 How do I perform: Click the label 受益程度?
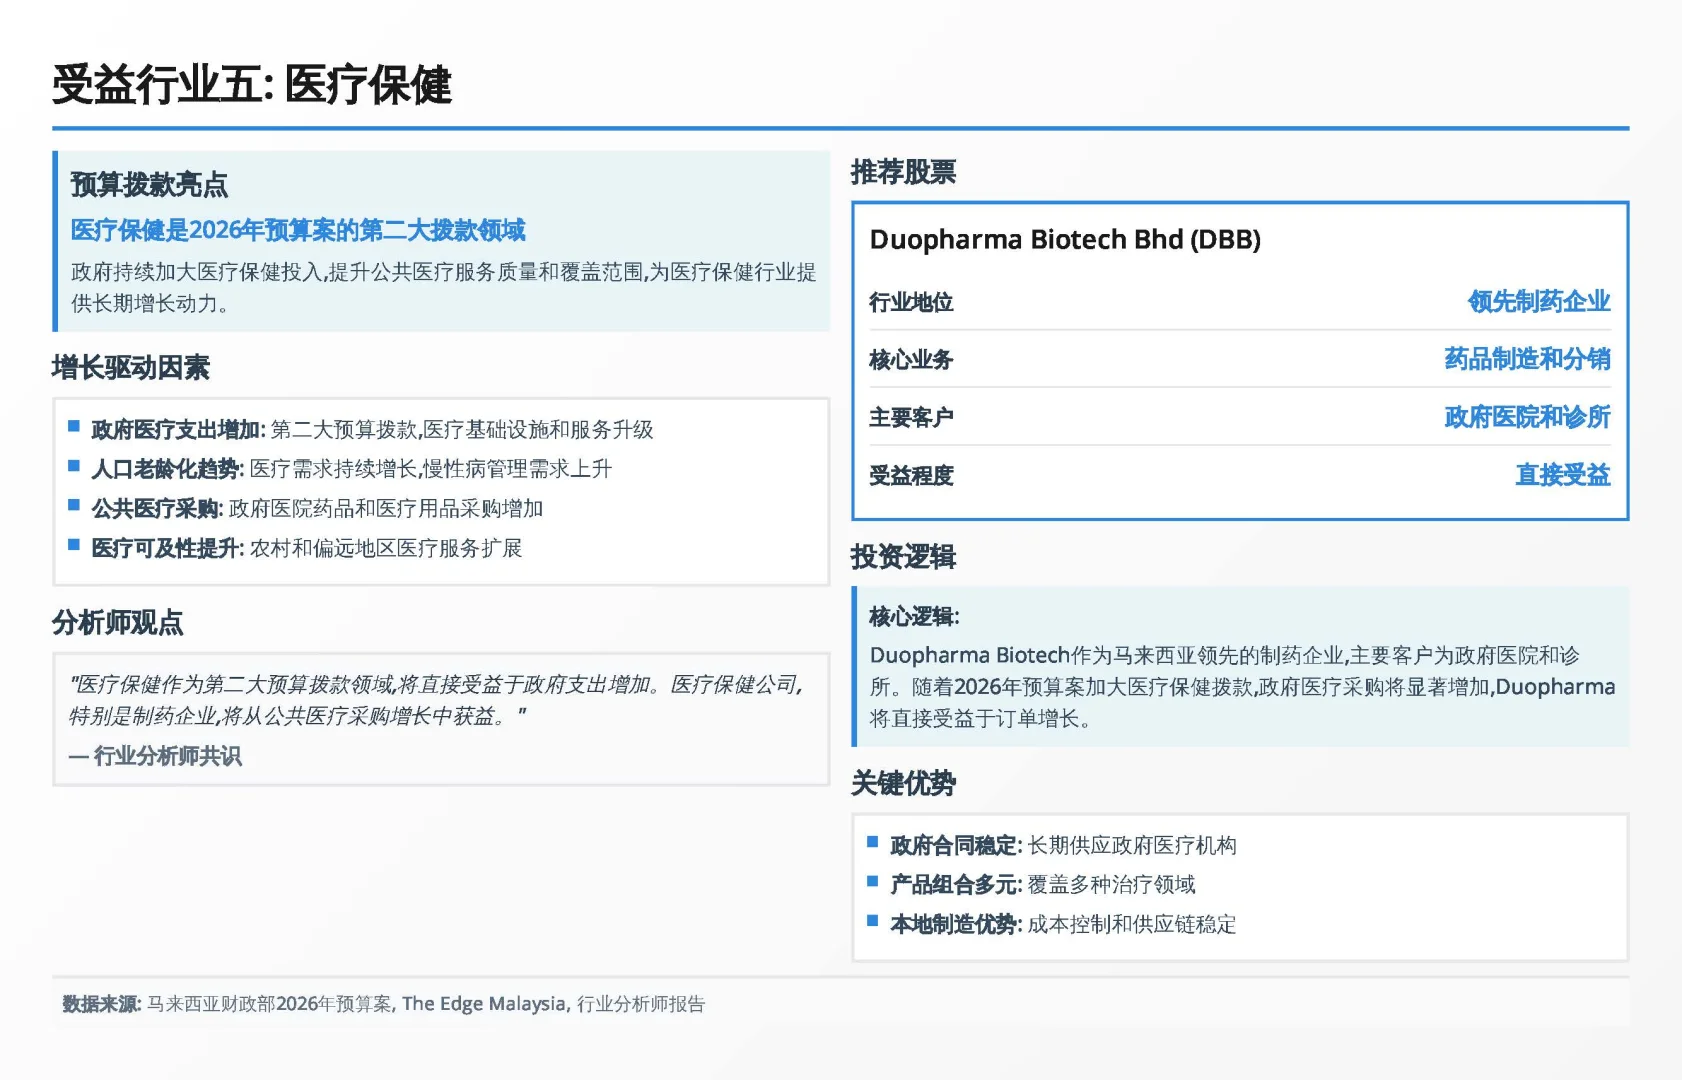911,475
